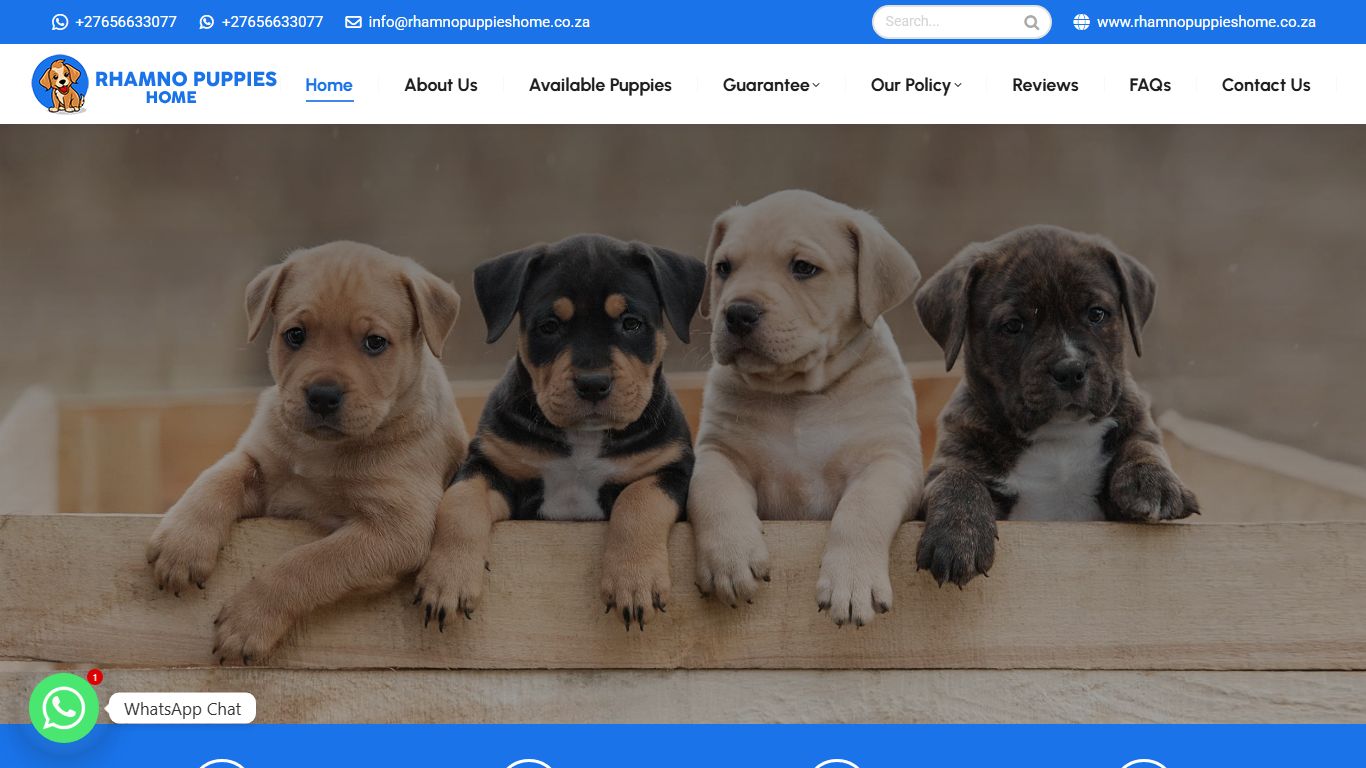Viewport: 1366px width, 768px height.
Task: Click the info@rhamnopuppieshome.co.za email link
Action: click(x=478, y=21)
